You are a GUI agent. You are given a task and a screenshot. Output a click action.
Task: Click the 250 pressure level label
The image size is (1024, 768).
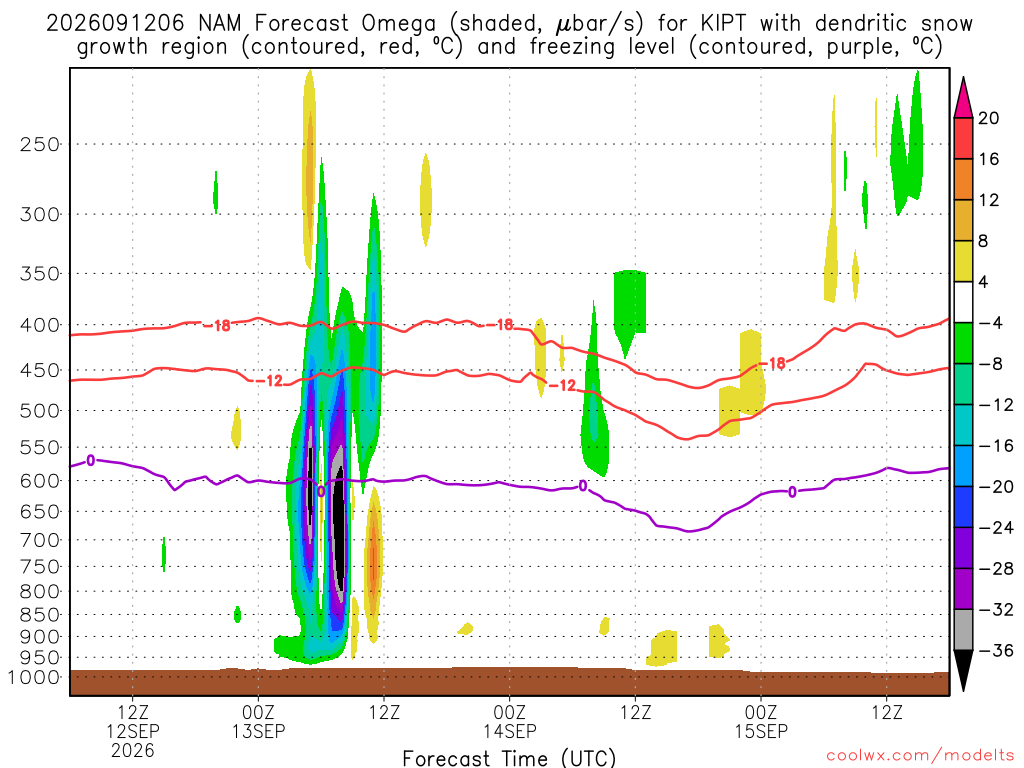40,144
